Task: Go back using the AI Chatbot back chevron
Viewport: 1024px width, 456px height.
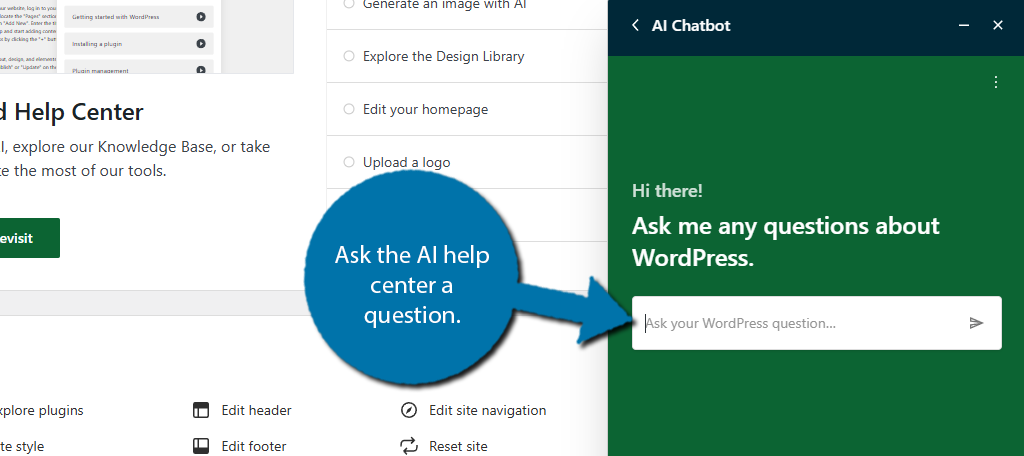Action: click(x=635, y=25)
